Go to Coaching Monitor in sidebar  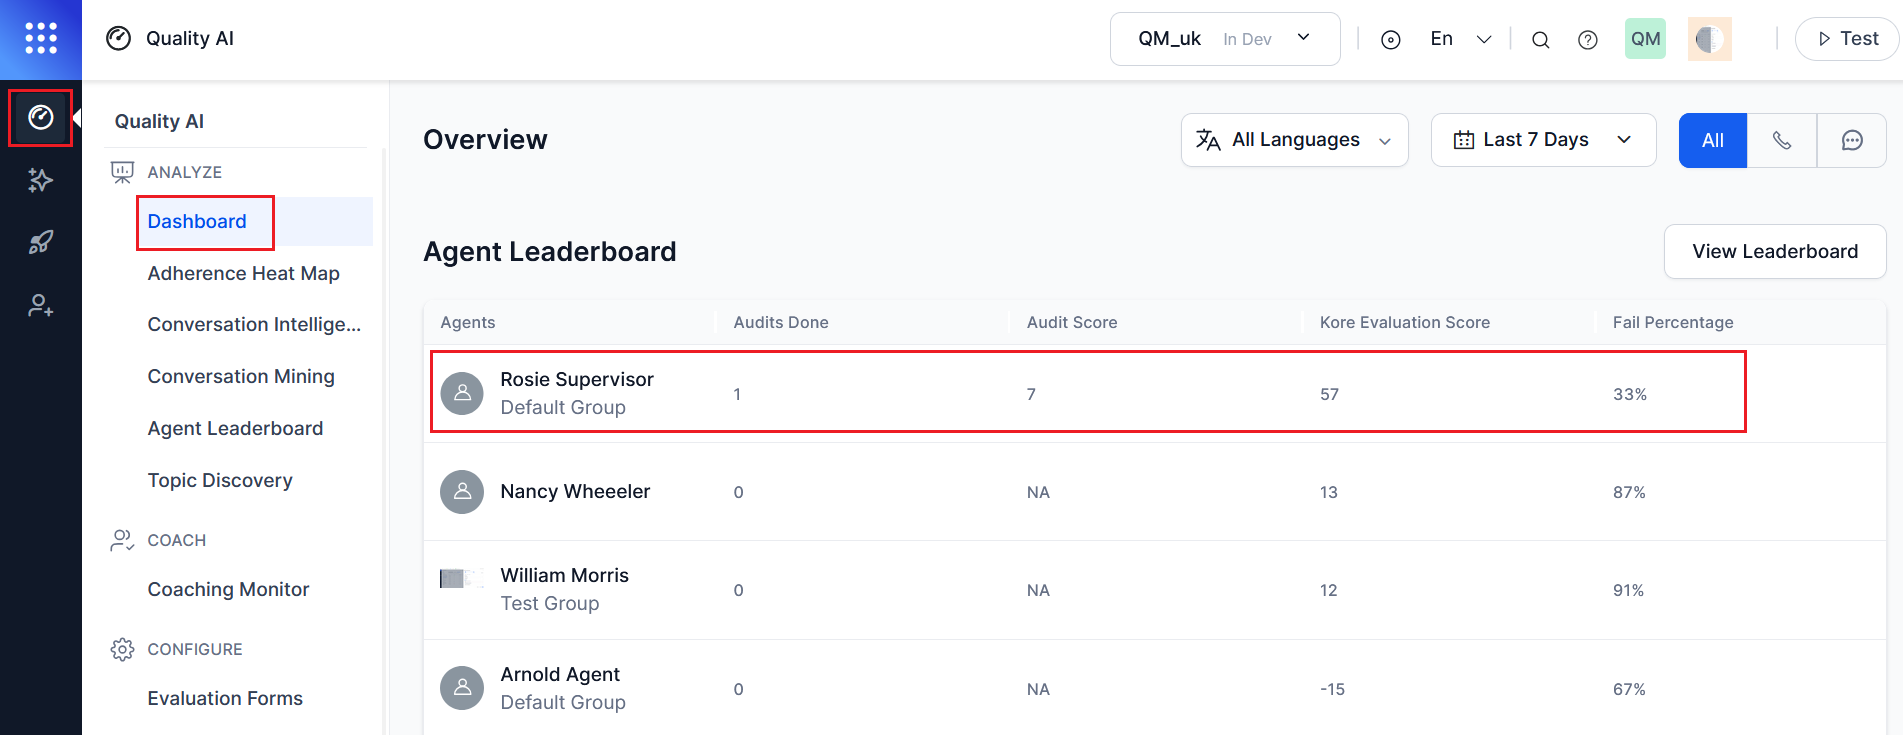tap(229, 589)
